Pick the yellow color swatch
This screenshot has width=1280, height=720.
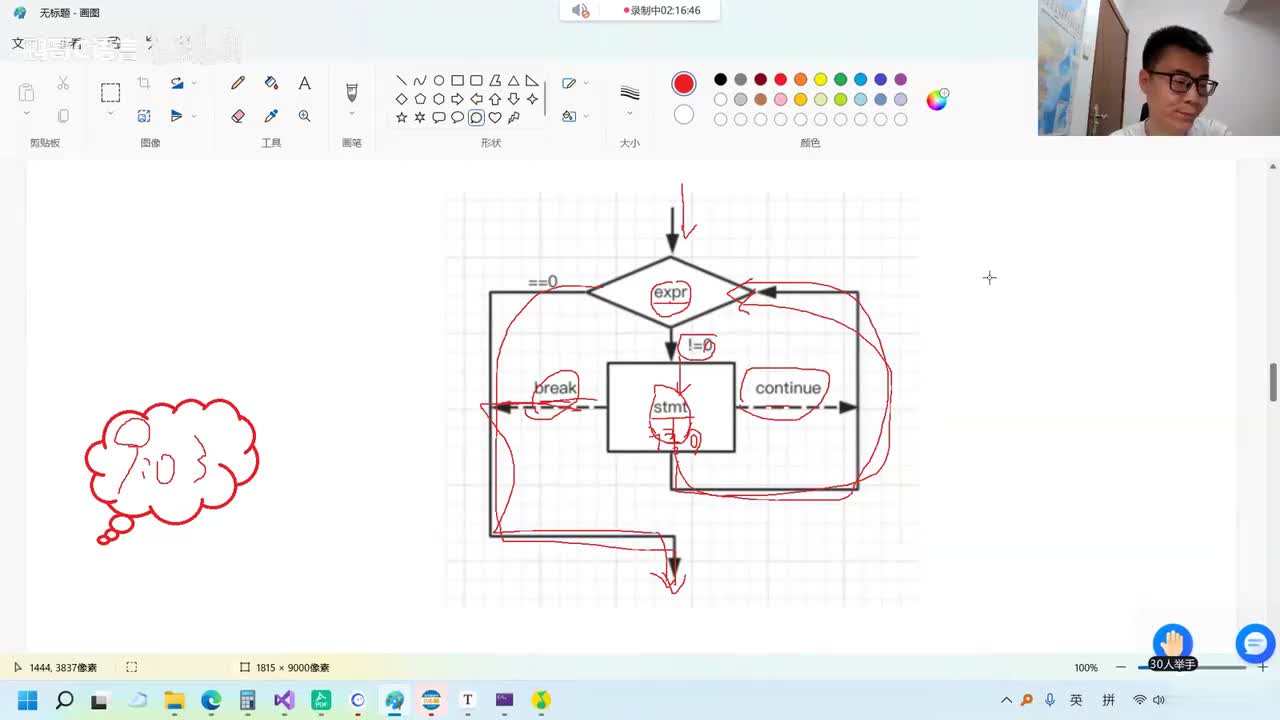[x=820, y=80]
